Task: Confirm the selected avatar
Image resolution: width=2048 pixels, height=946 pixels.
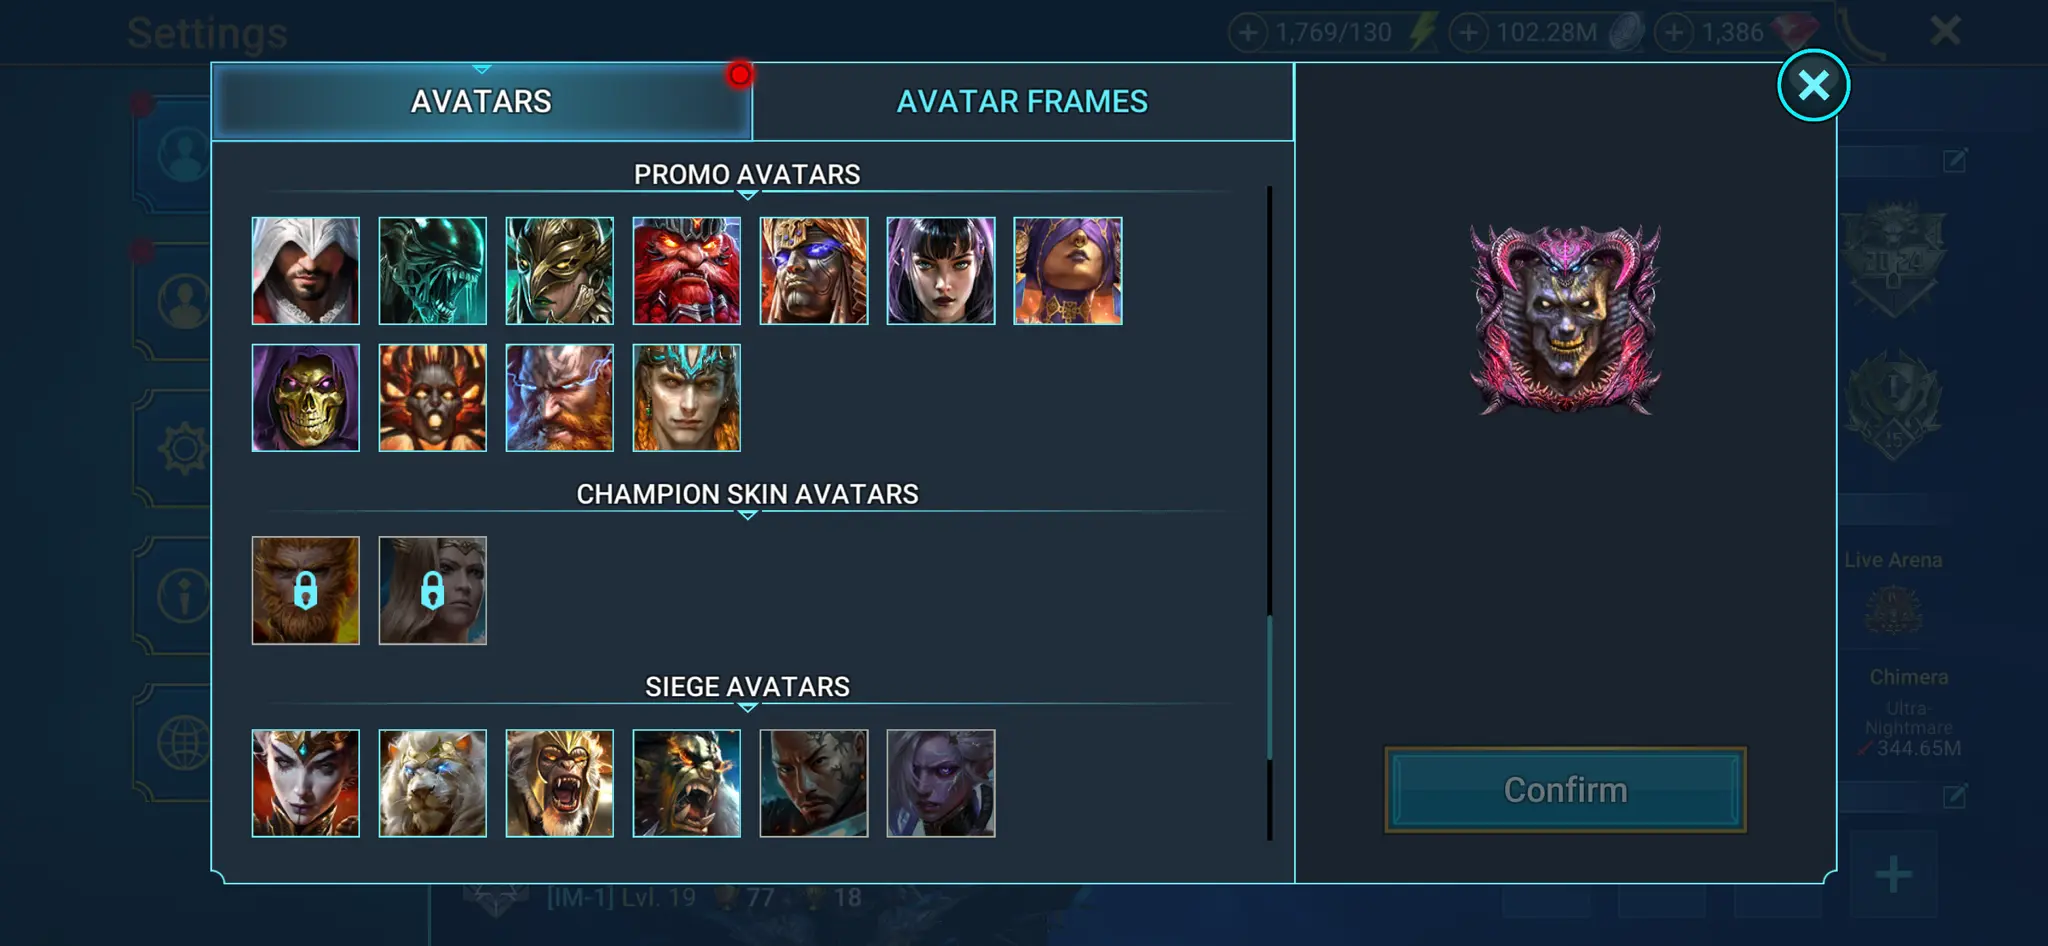Action: [x=1565, y=790]
